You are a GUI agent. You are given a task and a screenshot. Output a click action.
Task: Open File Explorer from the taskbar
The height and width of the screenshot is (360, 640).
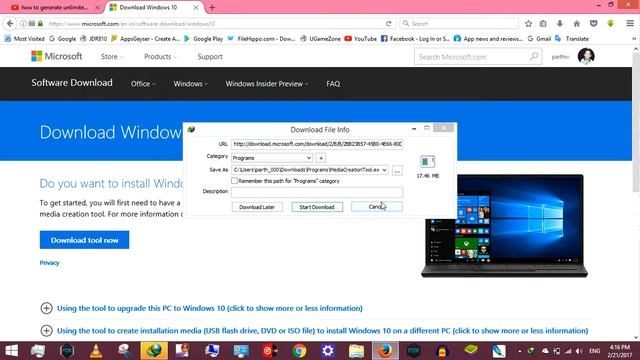click(x=356, y=351)
